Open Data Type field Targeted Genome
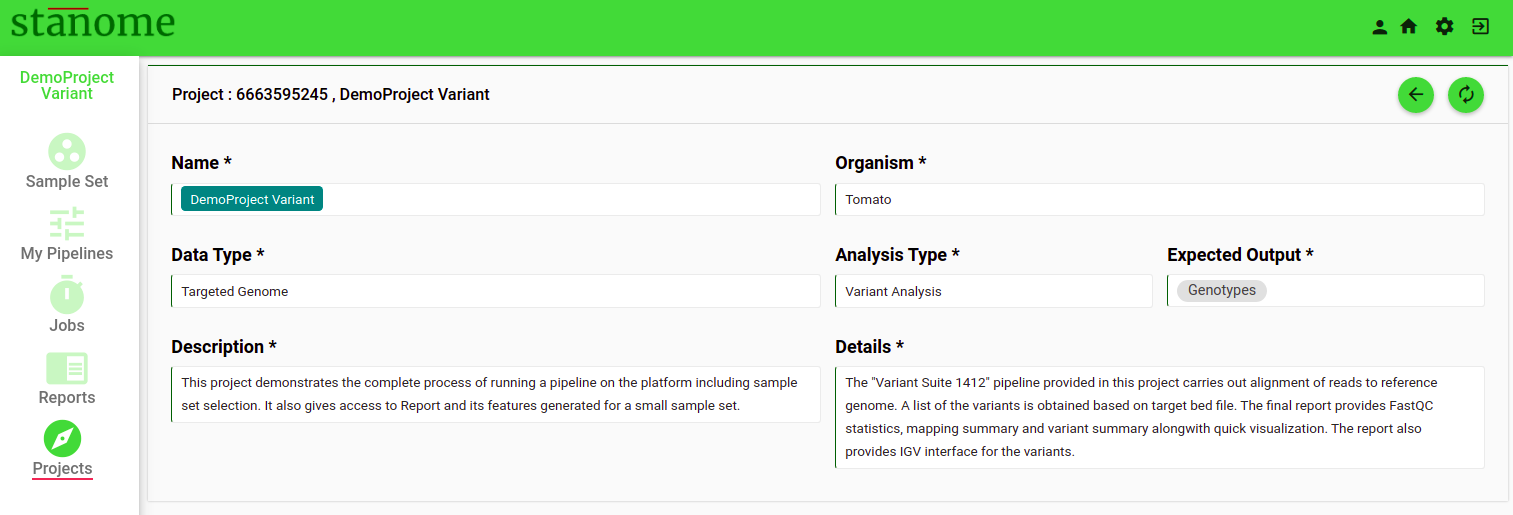Screen dimensions: 1513x515 click(496, 291)
